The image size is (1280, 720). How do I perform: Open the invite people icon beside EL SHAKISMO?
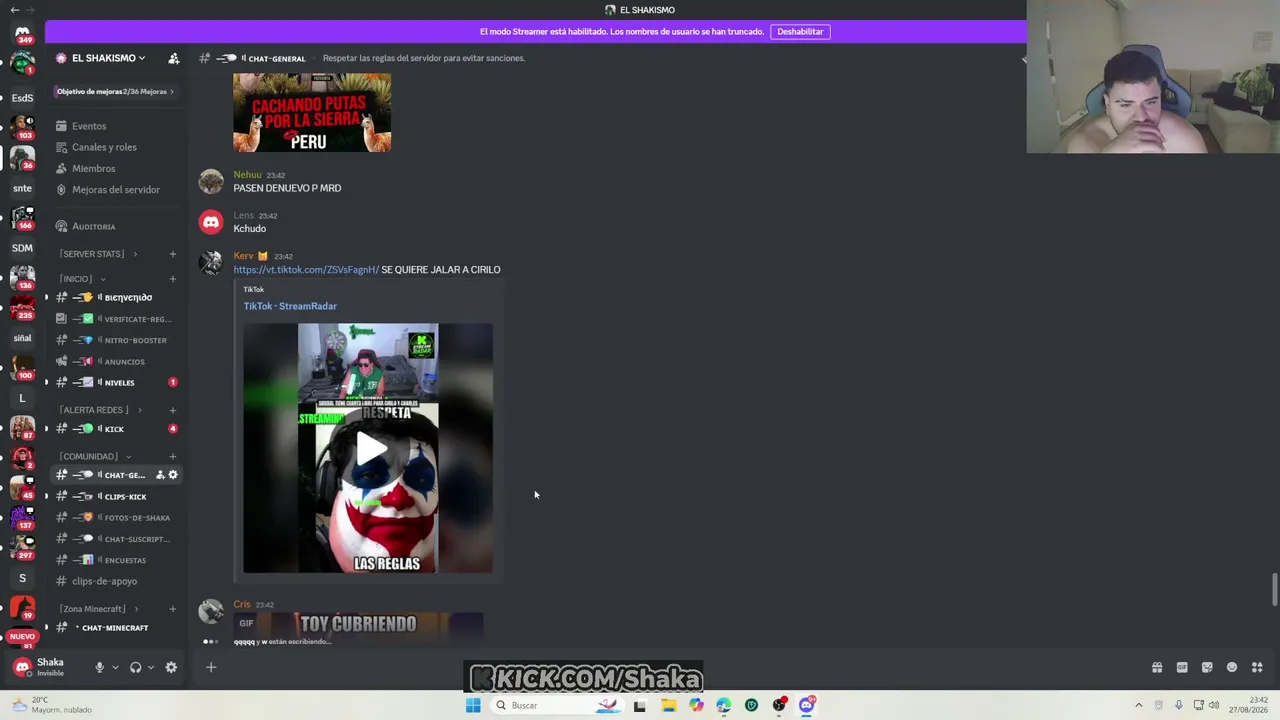coord(174,58)
